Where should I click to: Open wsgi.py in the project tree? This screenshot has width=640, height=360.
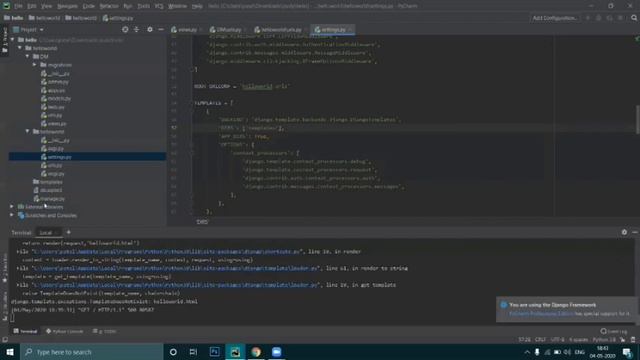pos(53,173)
